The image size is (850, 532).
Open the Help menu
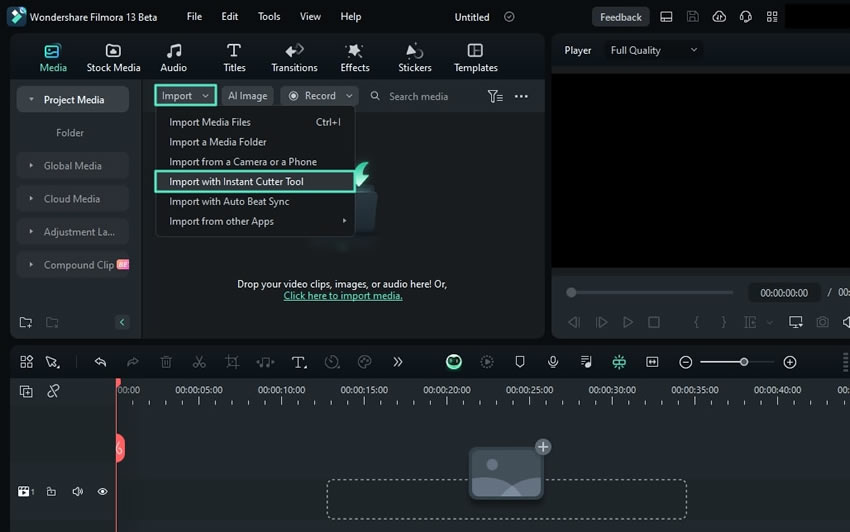(x=351, y=17)
